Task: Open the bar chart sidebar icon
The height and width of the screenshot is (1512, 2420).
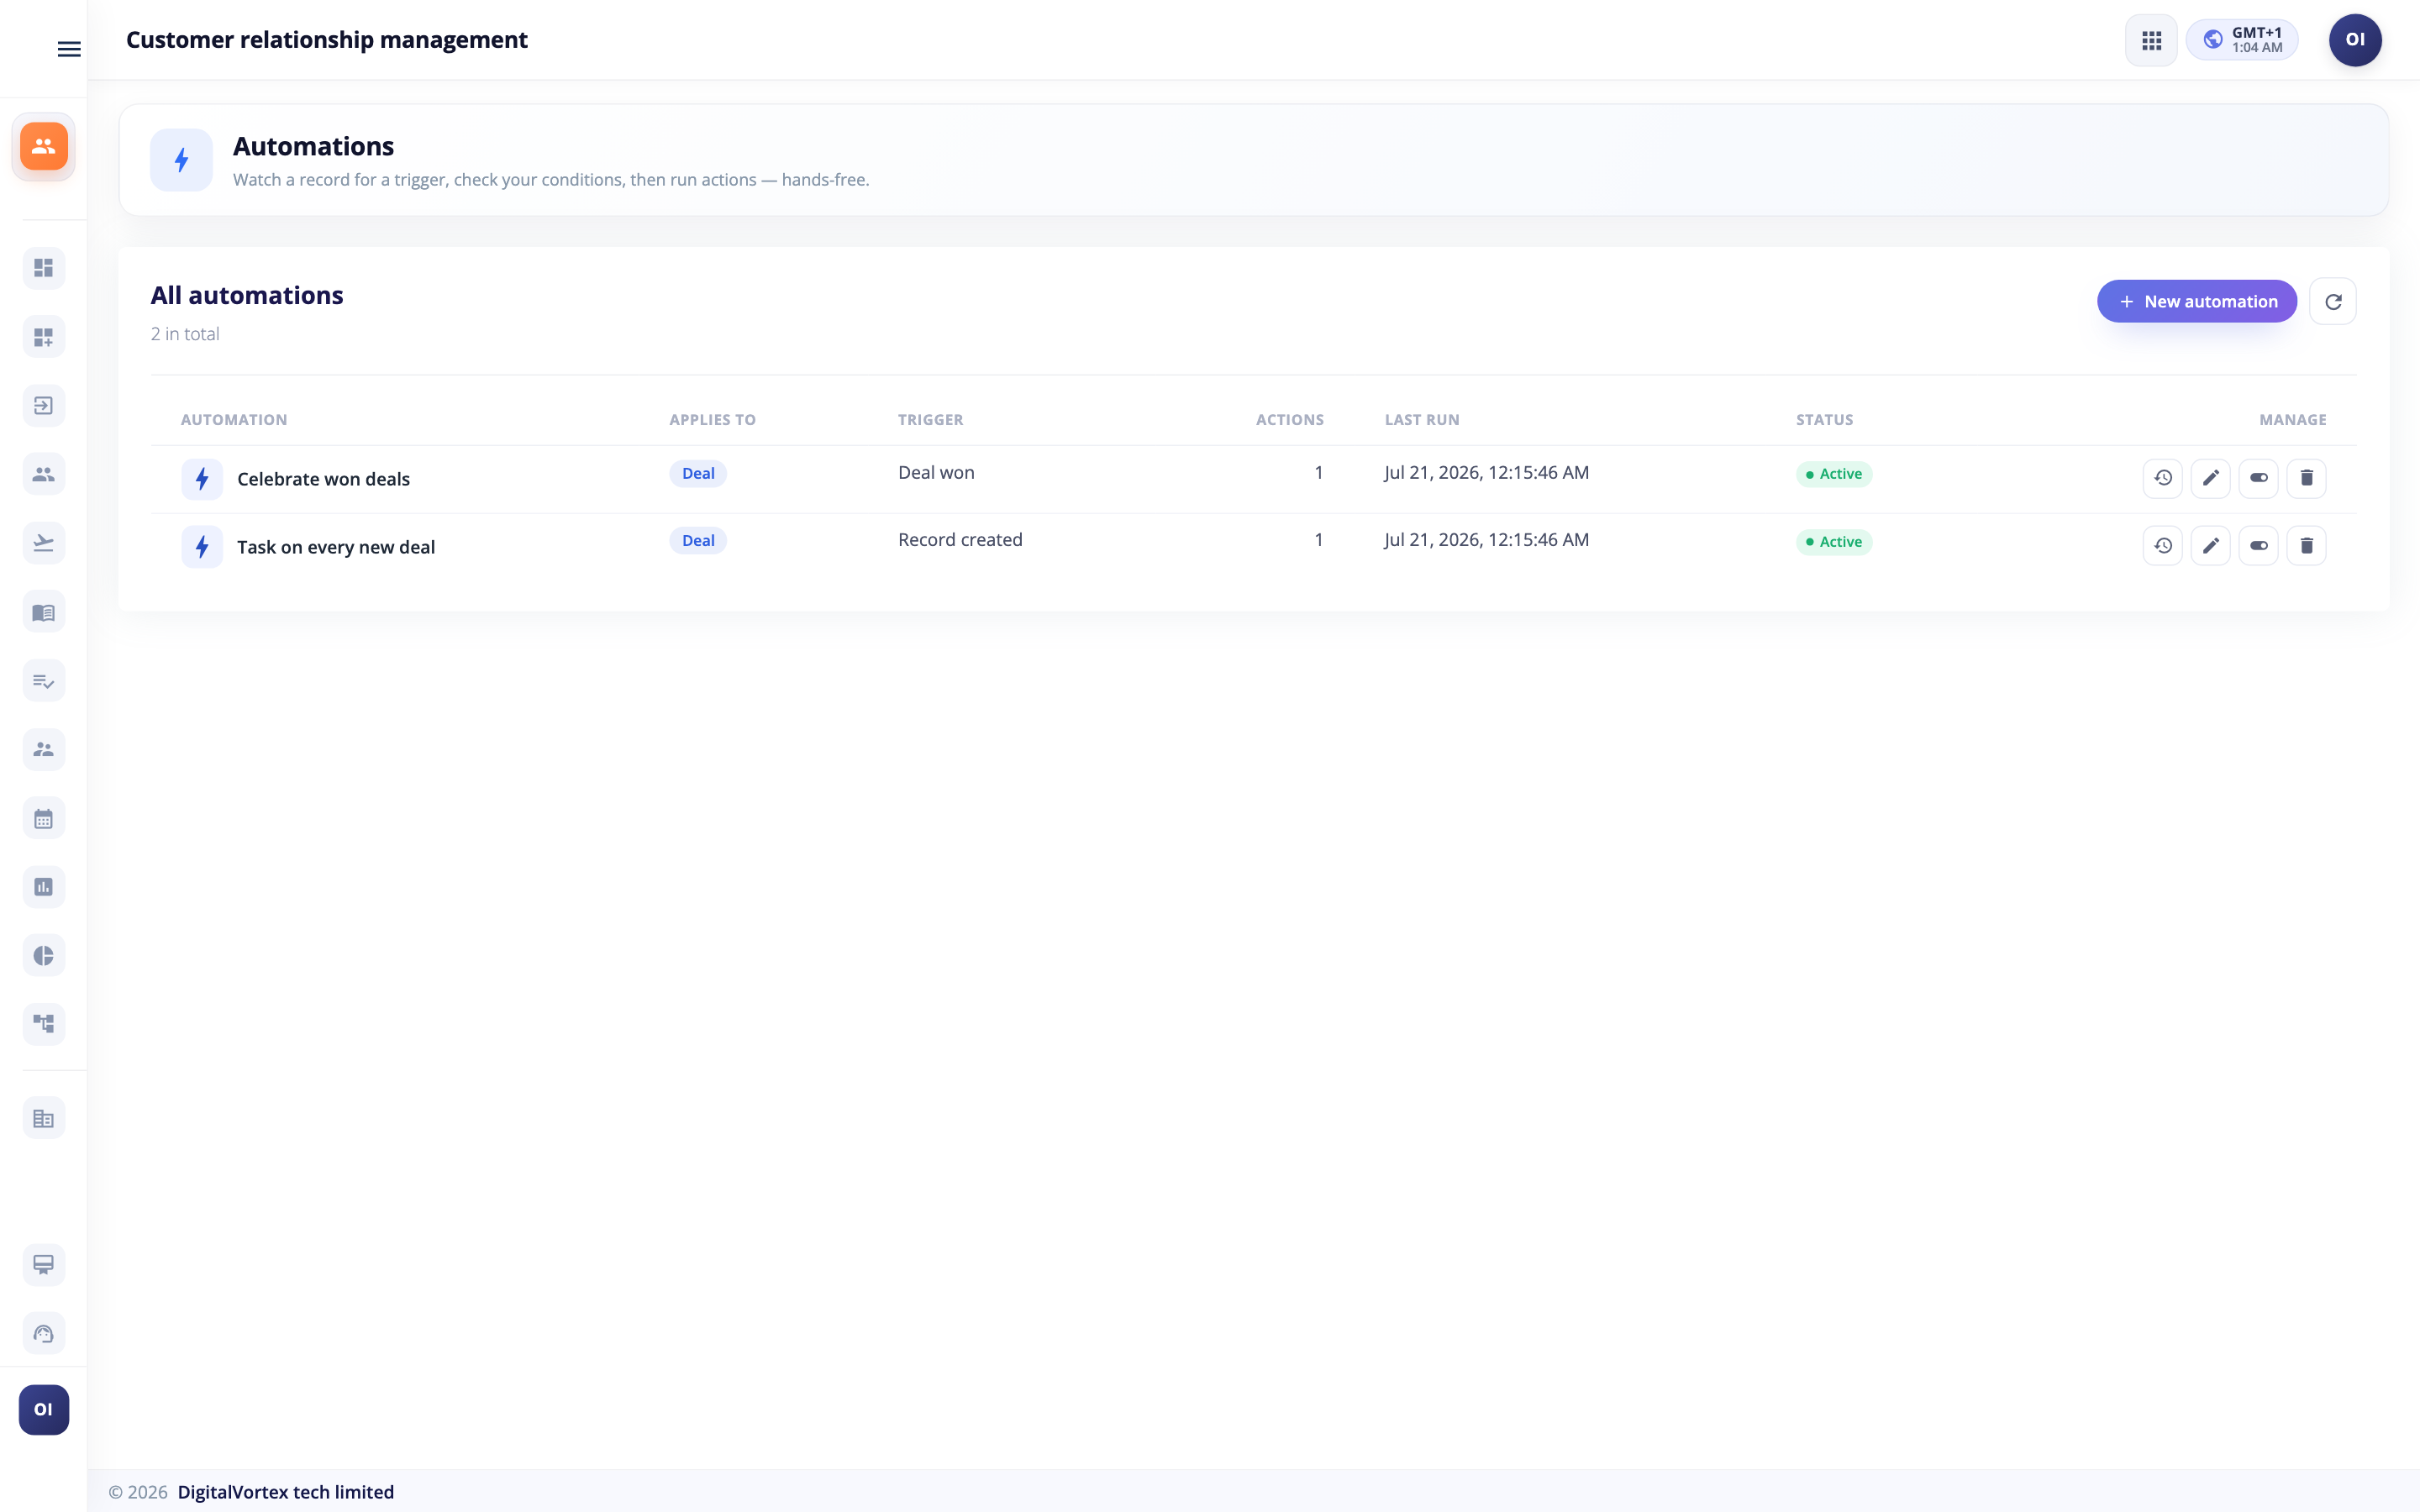Action: 44,887
